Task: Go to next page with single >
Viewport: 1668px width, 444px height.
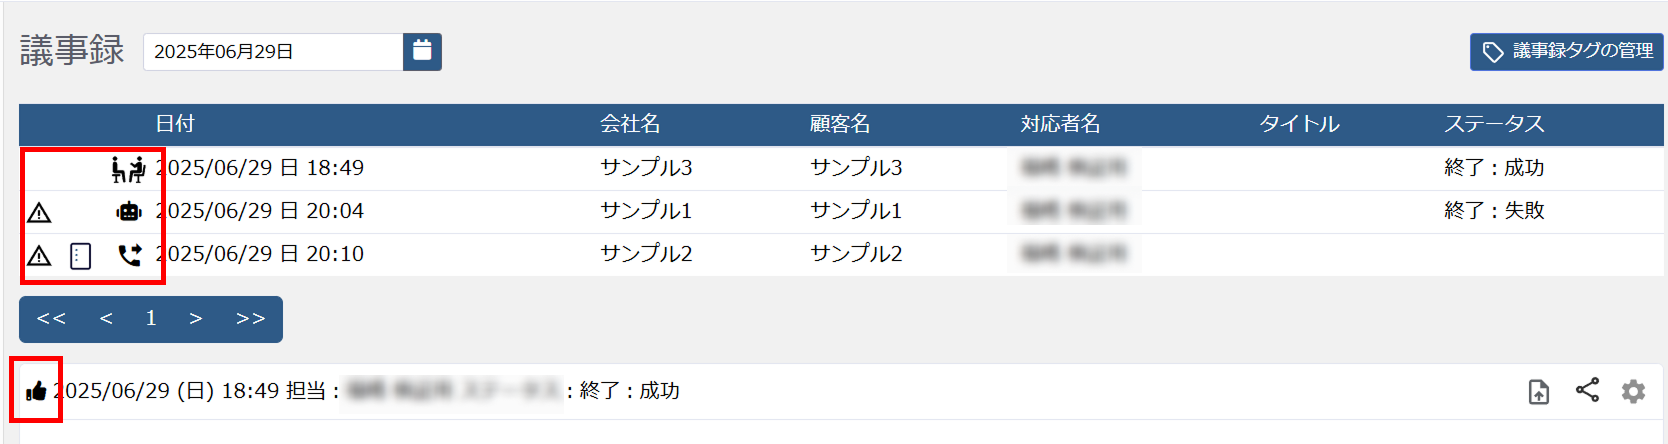Action: [196, 319]
